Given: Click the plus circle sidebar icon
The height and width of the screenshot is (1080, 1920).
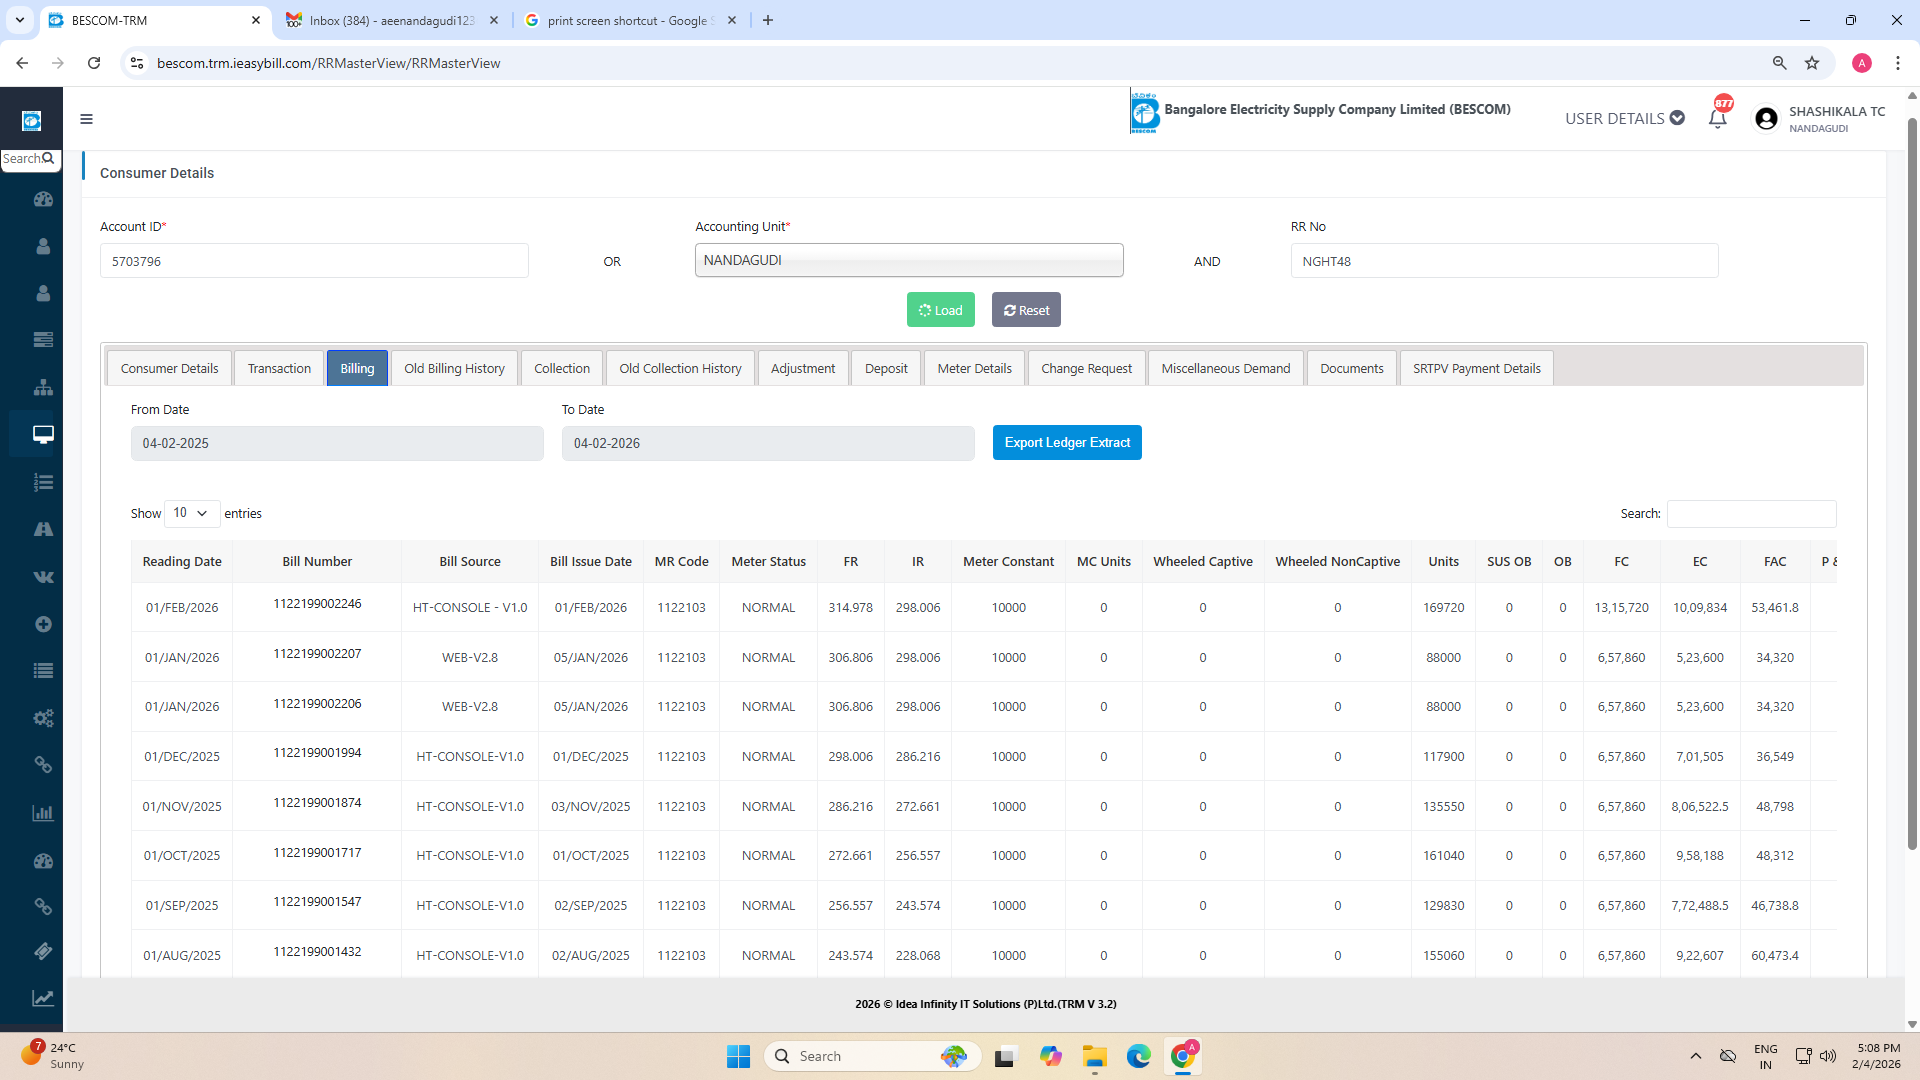Looking at the screenshot, I should (43, 624).
